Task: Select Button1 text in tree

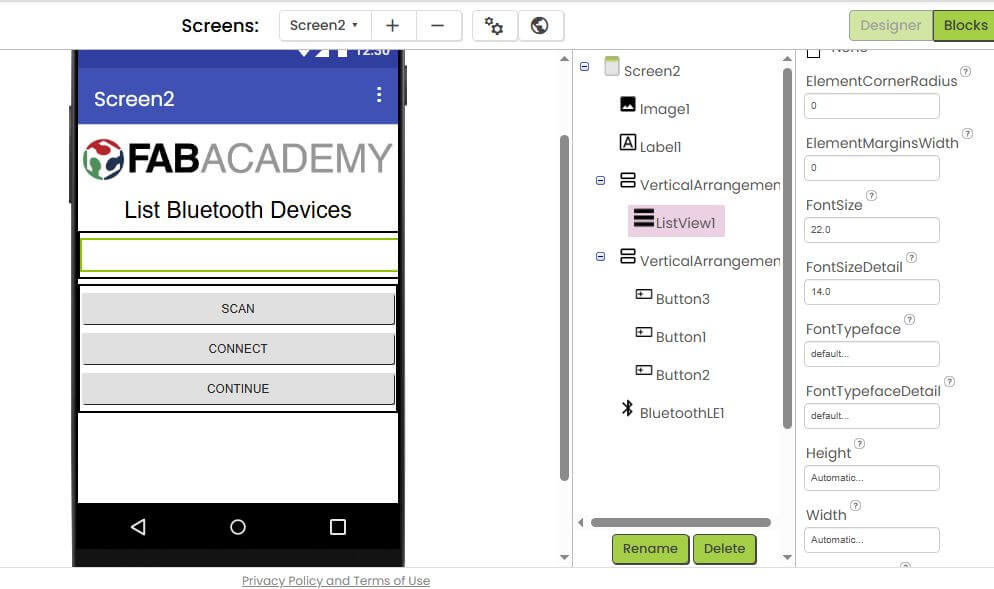Action: [x=681, y=337]
